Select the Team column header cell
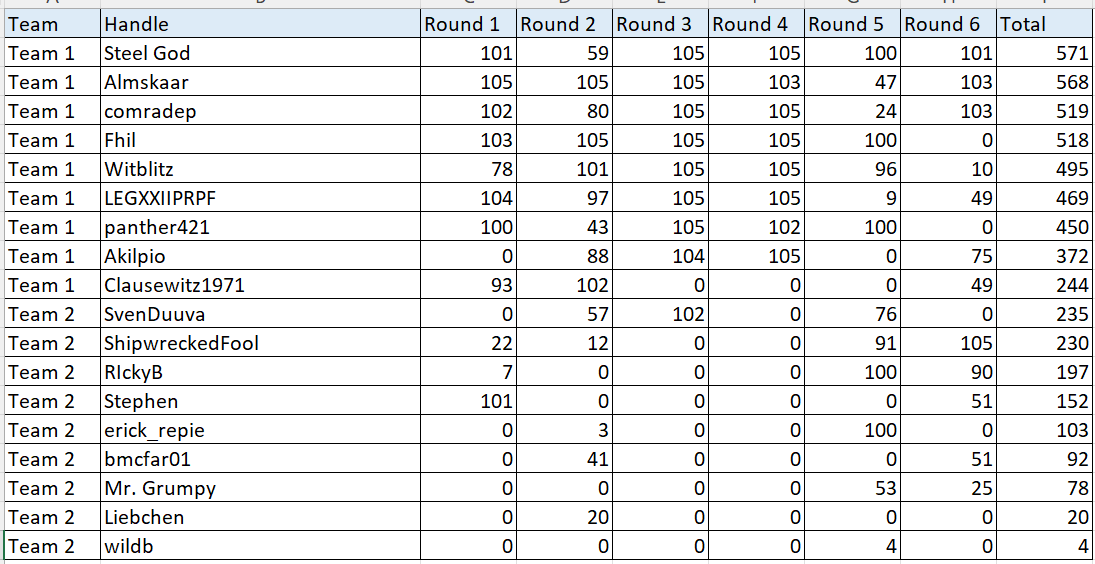 click(x=52, y=24)
